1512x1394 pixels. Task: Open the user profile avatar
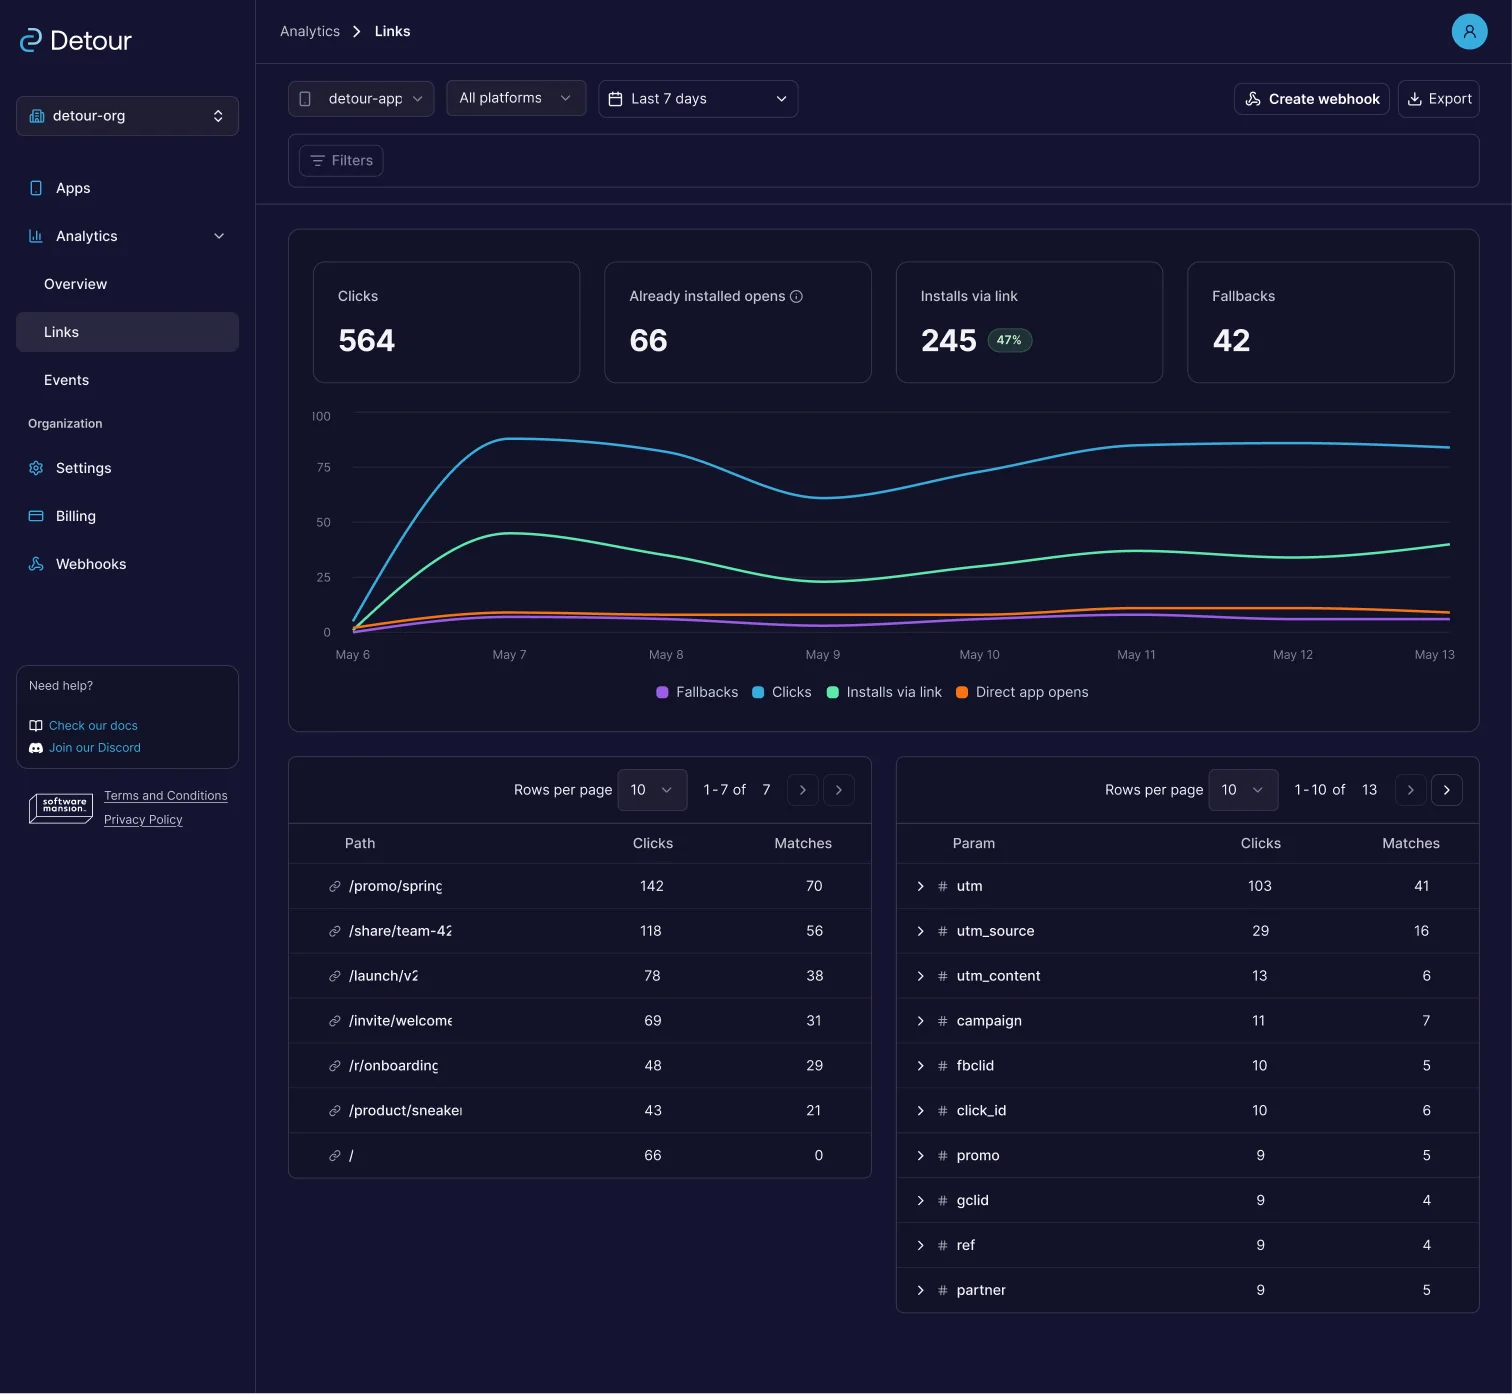(x=1469, y=32)
